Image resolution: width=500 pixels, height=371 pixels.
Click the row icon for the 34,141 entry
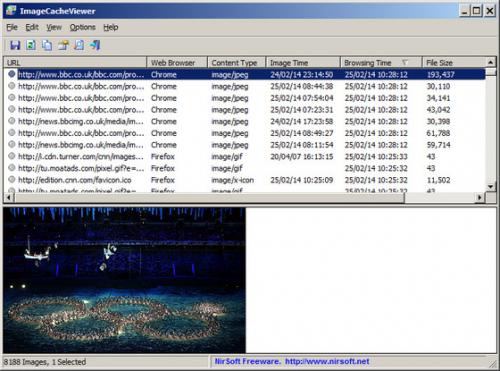(x=12, y=97)
